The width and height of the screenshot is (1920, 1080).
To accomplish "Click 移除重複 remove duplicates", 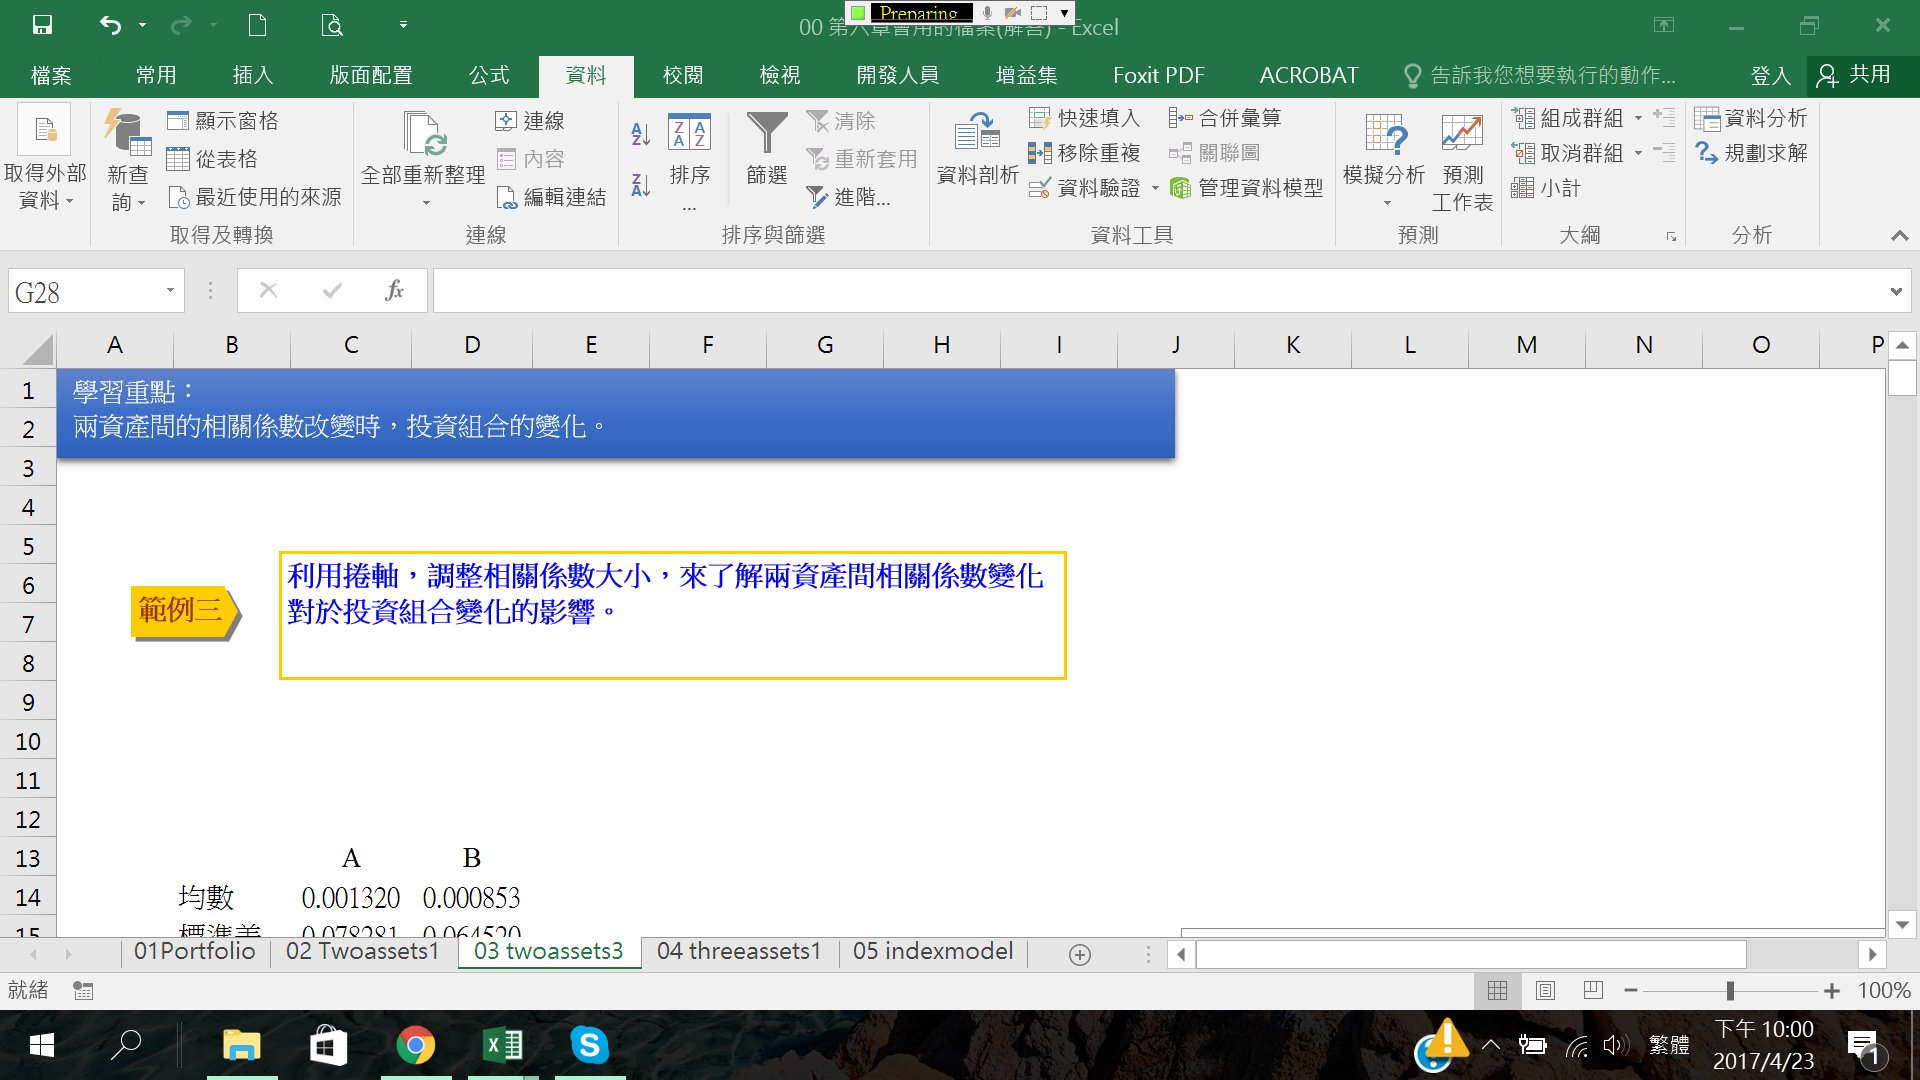I will [x=1084, y=153].
